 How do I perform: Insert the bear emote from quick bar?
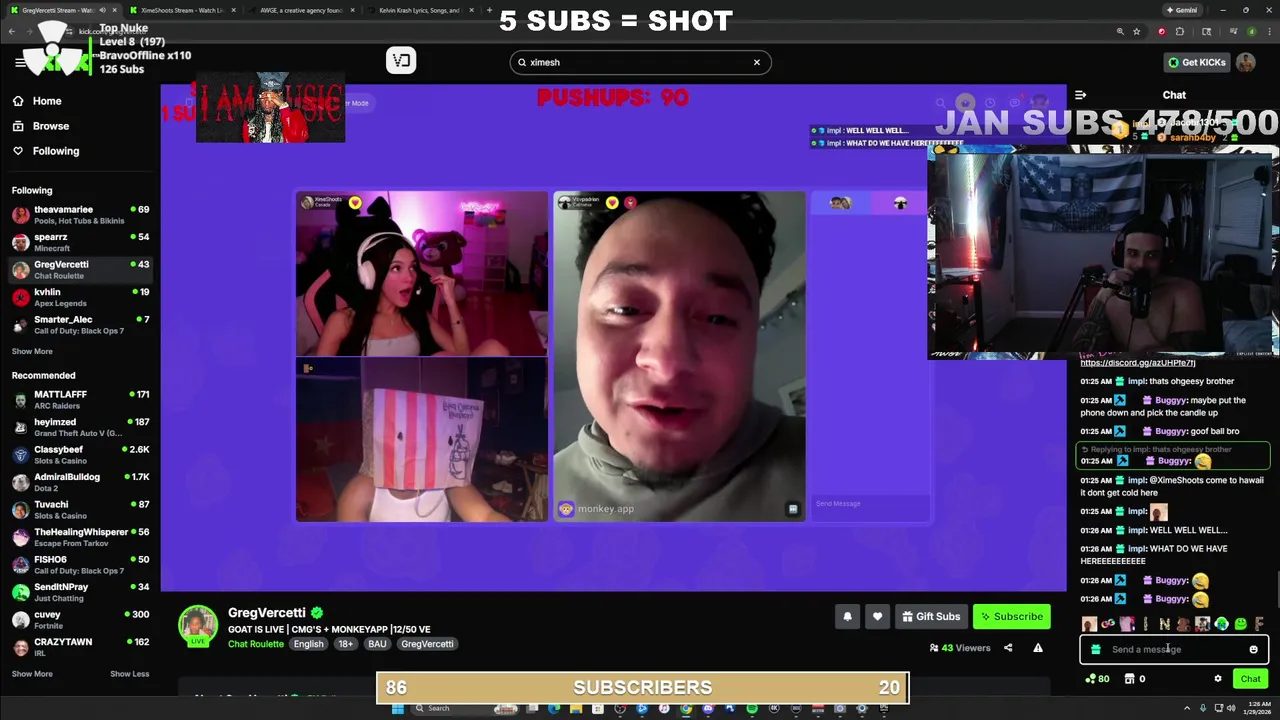[x=1183, y=624]
